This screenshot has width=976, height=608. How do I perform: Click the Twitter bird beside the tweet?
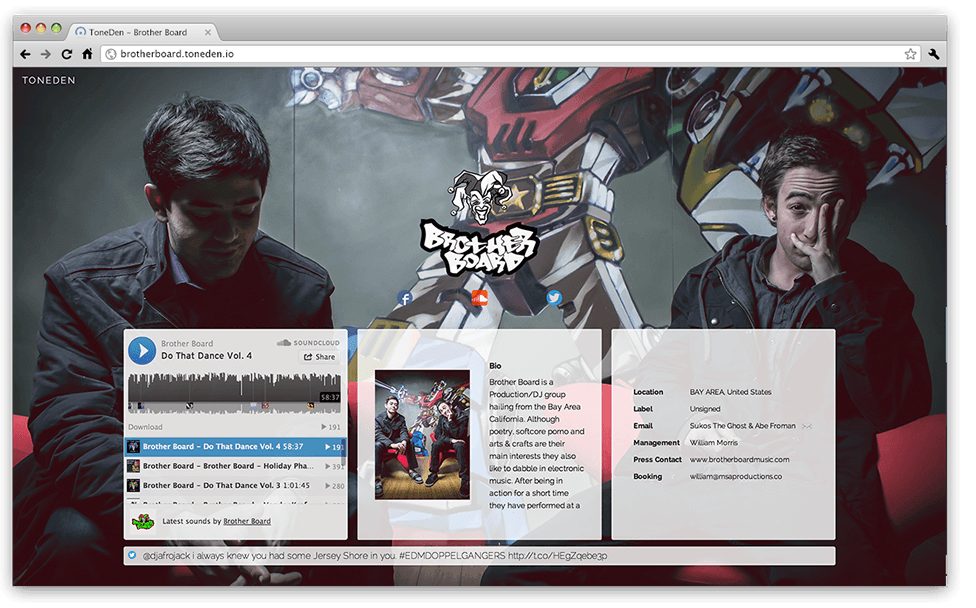[x=132, y=555]
